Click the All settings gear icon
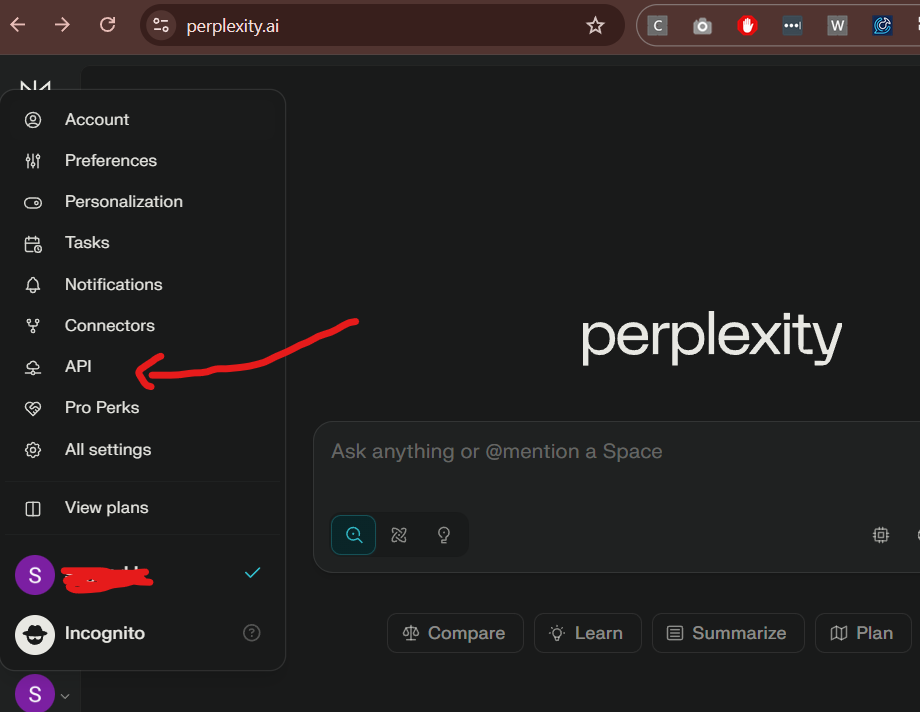This screenshot has height=712, width=920. coord(33,450)
